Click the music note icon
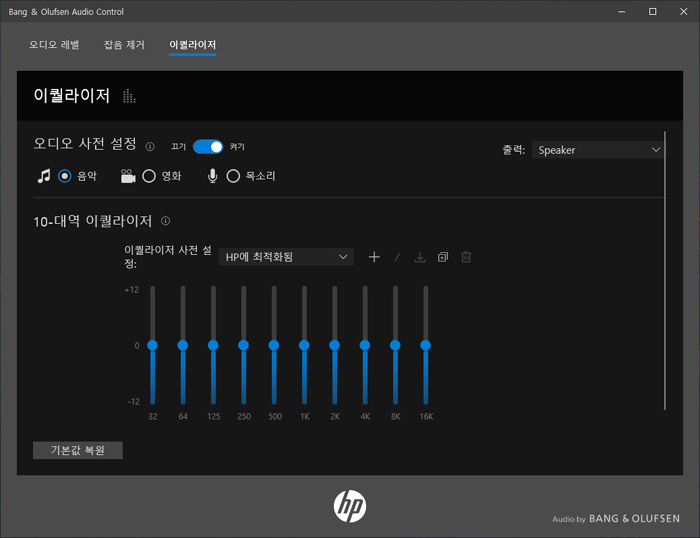 (x=44, y=176)
